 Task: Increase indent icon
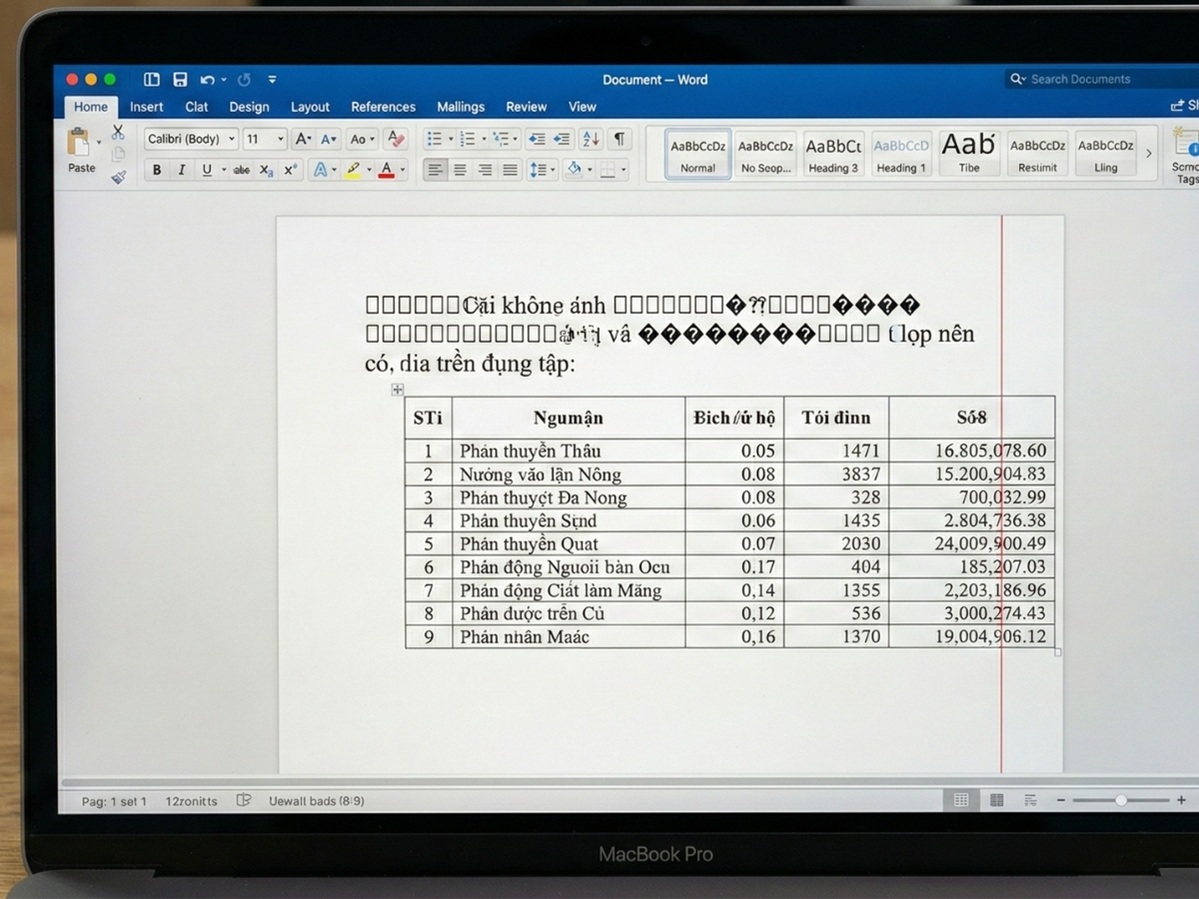562,139
